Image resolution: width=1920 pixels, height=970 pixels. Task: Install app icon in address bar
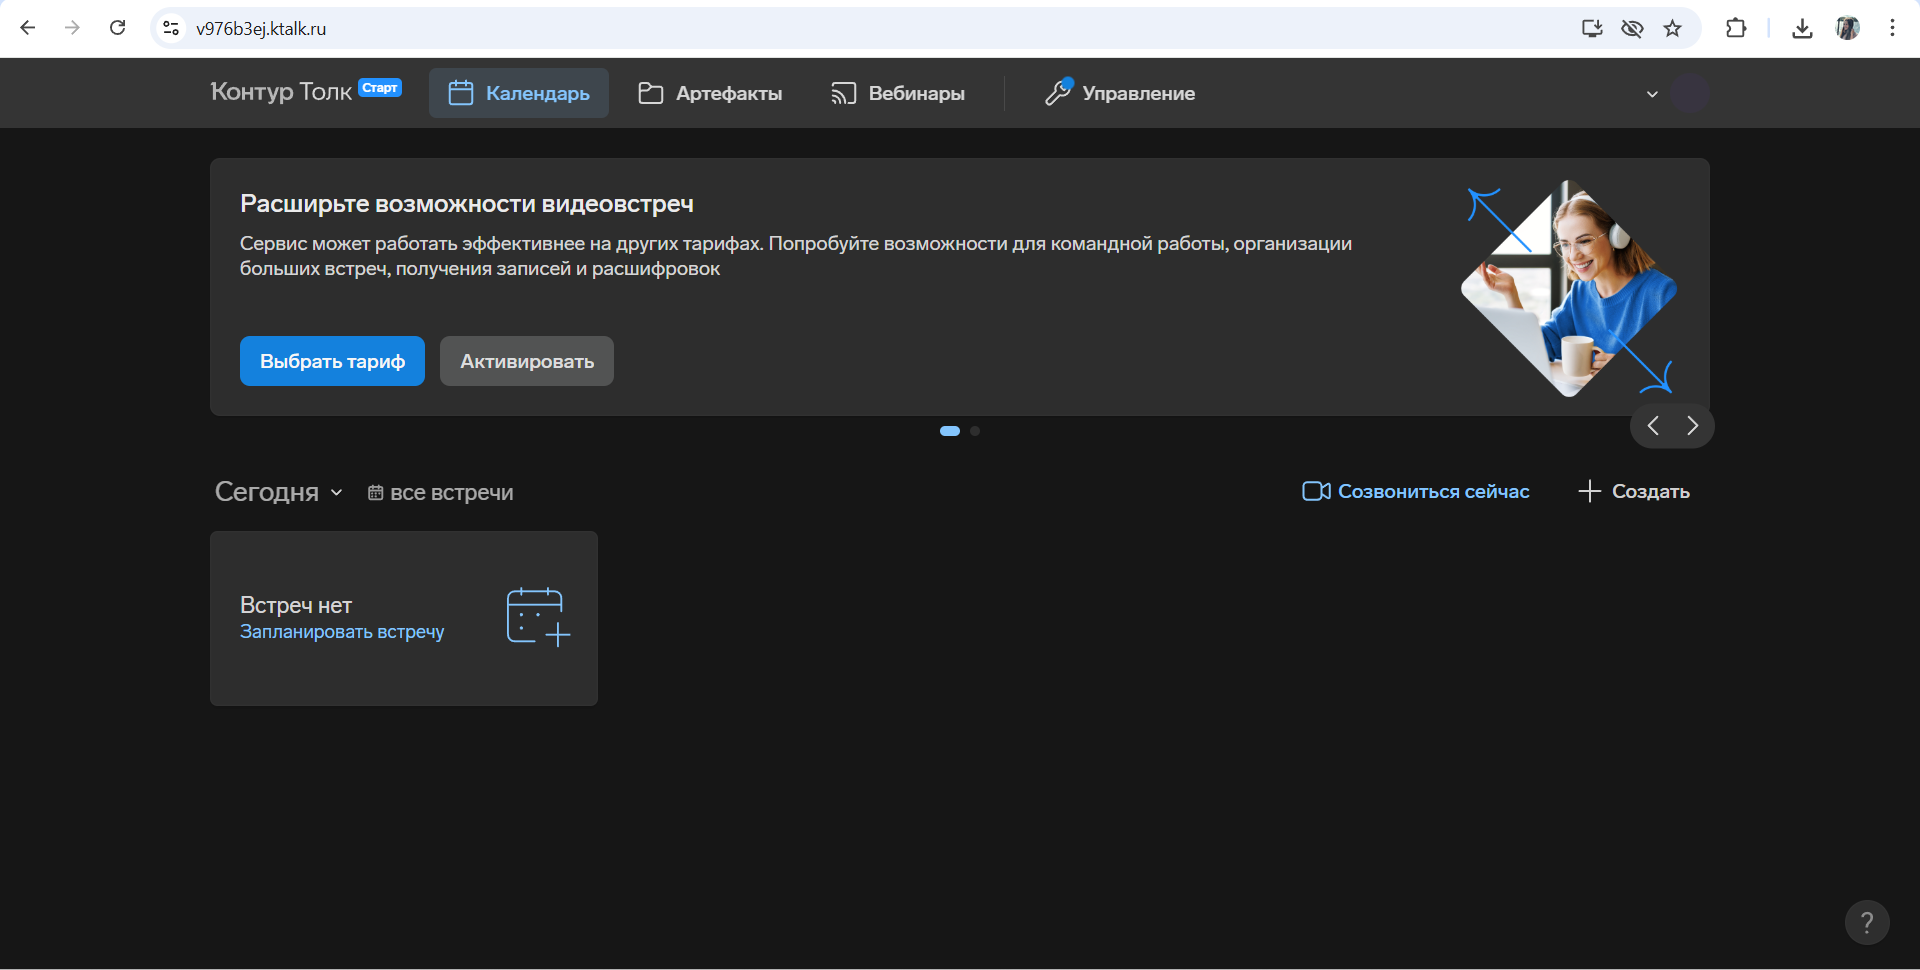pos(1592,28)
